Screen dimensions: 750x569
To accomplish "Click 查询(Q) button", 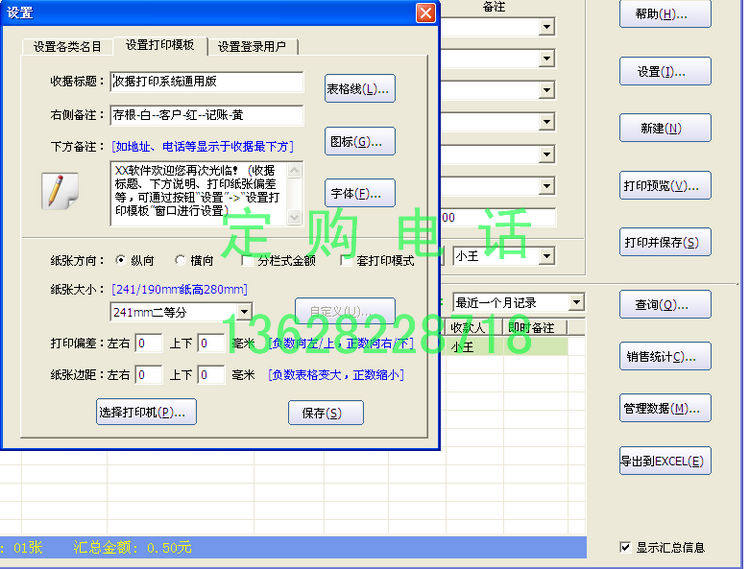I will click(665, 305).
